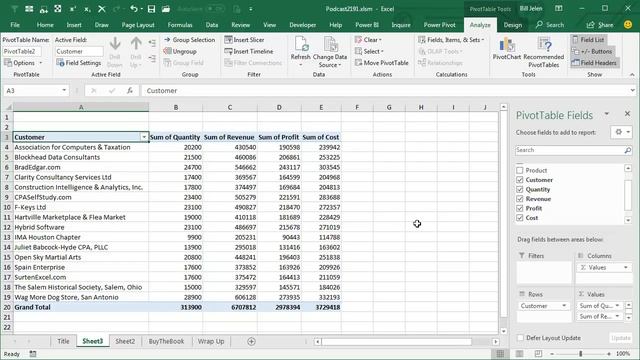
Task: Click the macro record icon in status bar
Action: [33, 354]
